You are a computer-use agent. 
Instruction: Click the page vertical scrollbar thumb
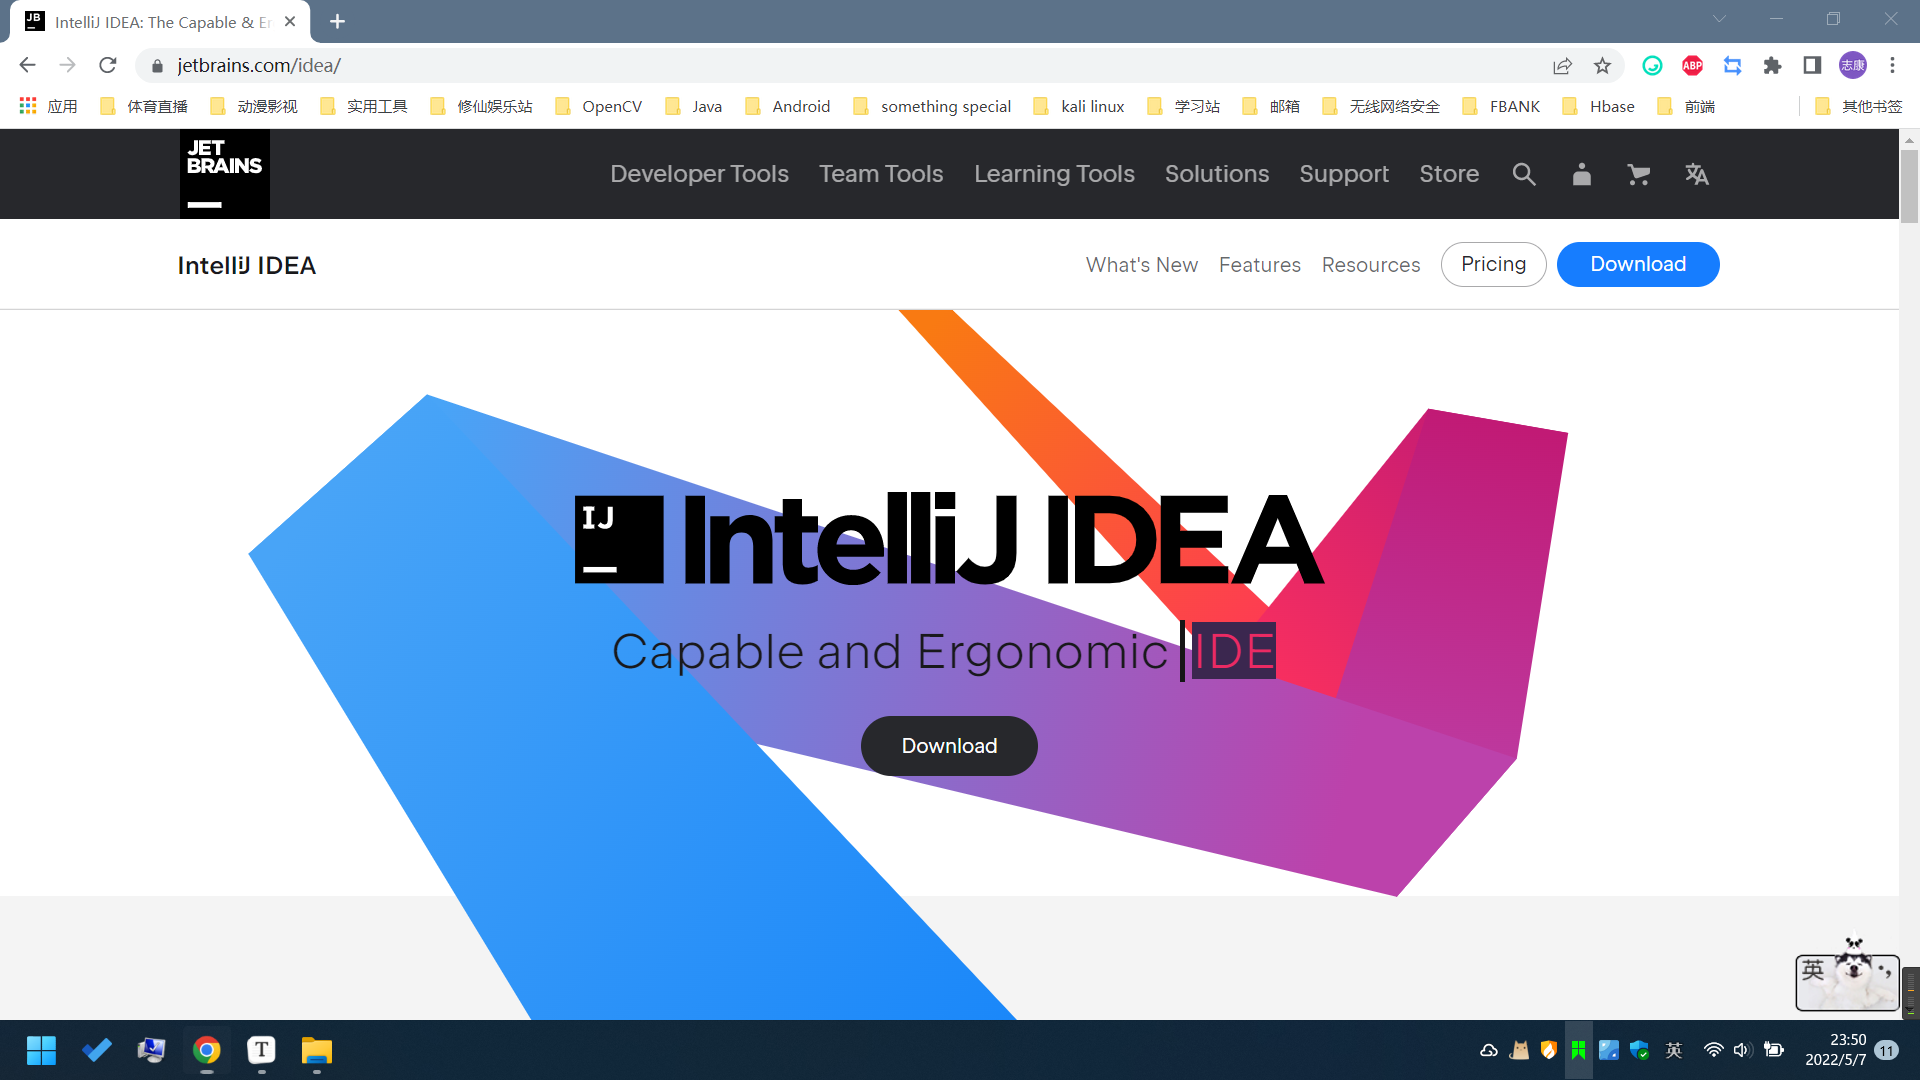pos(1909,186)
